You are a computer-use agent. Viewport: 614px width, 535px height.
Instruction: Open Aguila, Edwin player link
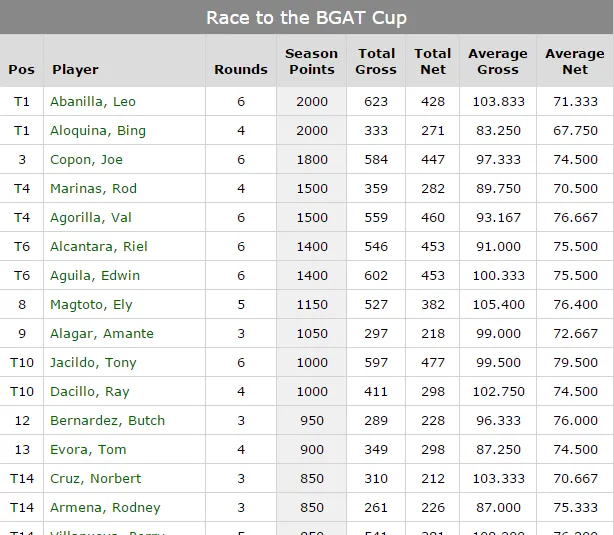tap(96, 276)
